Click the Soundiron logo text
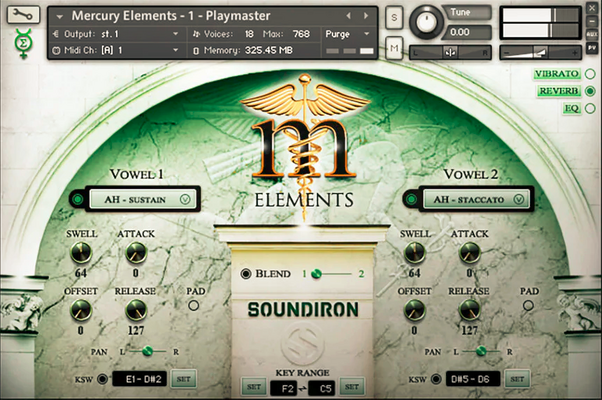 tap(303, 309)
